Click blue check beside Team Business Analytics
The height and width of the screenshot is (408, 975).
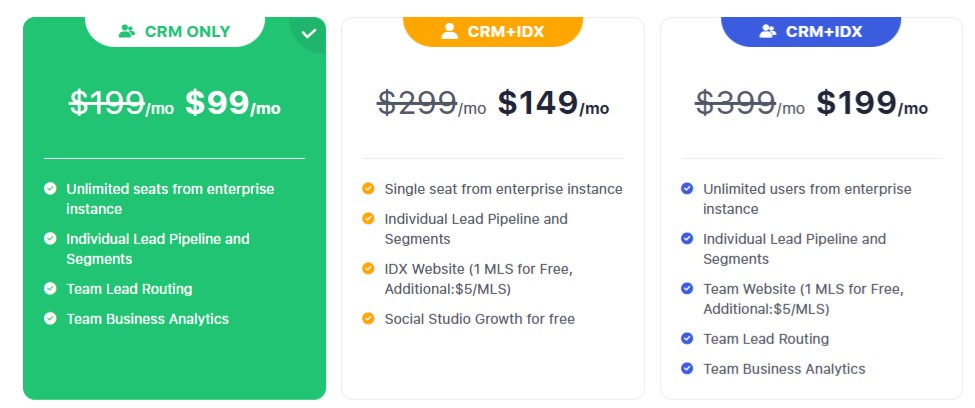[x=687, y=369]
